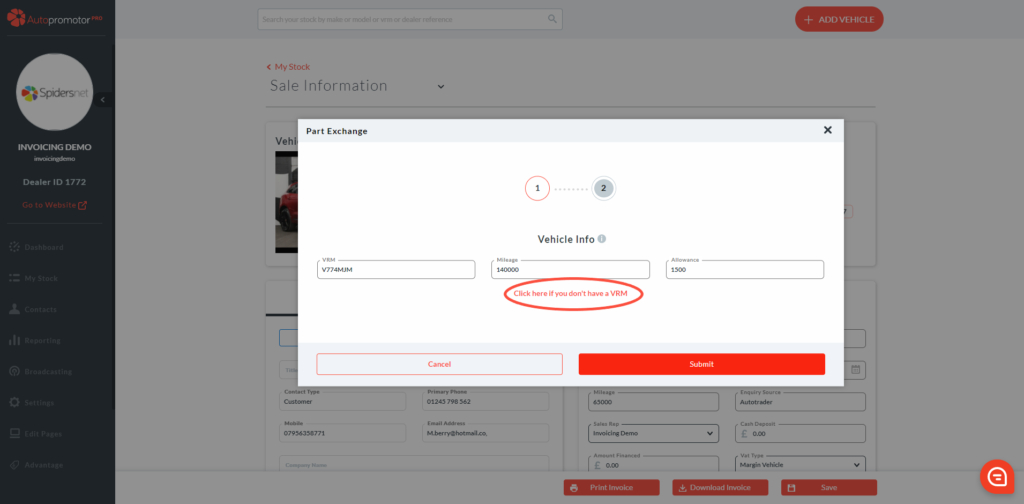Jump to step 2 of wizard

603,188
